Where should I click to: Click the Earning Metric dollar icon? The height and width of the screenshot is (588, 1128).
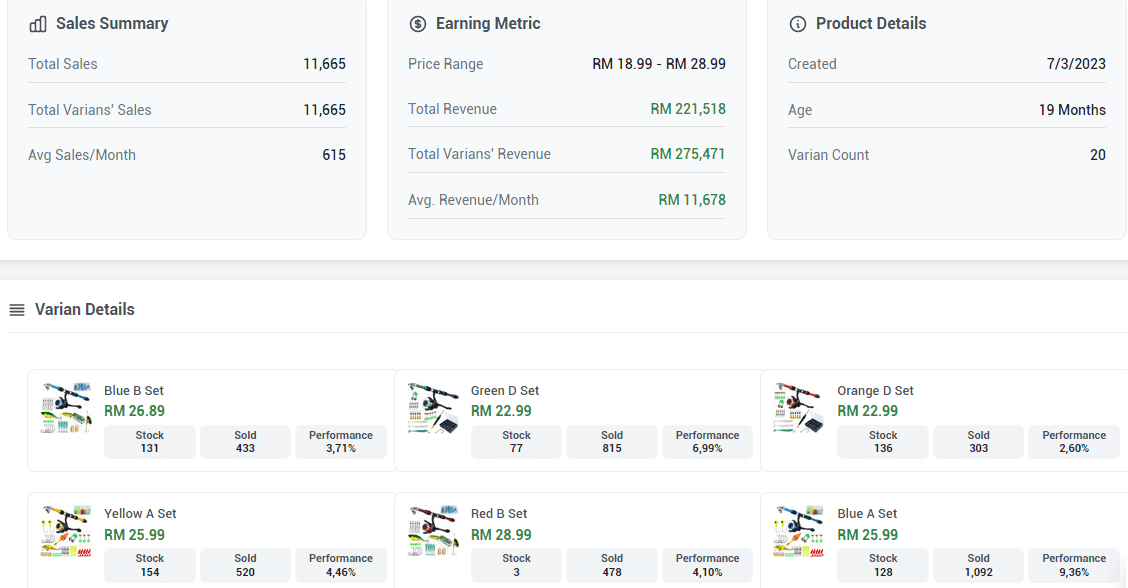tap(418, 24)
